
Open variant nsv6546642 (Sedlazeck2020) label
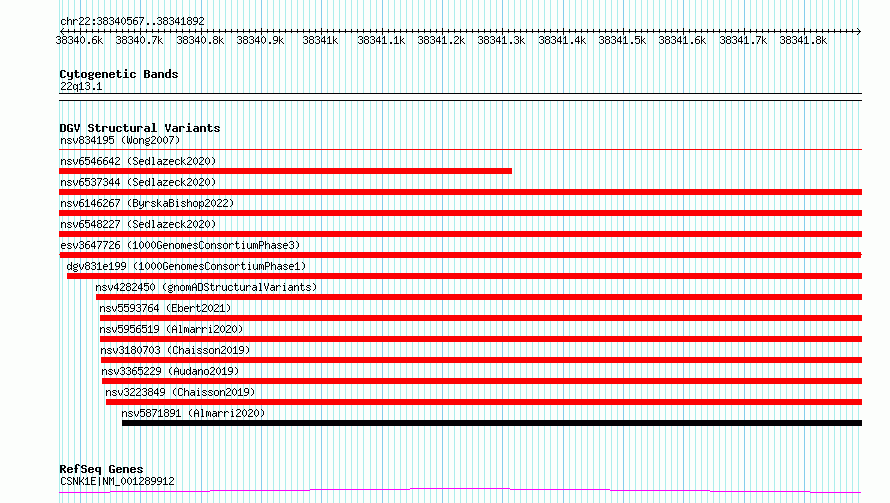click(138, 161)
